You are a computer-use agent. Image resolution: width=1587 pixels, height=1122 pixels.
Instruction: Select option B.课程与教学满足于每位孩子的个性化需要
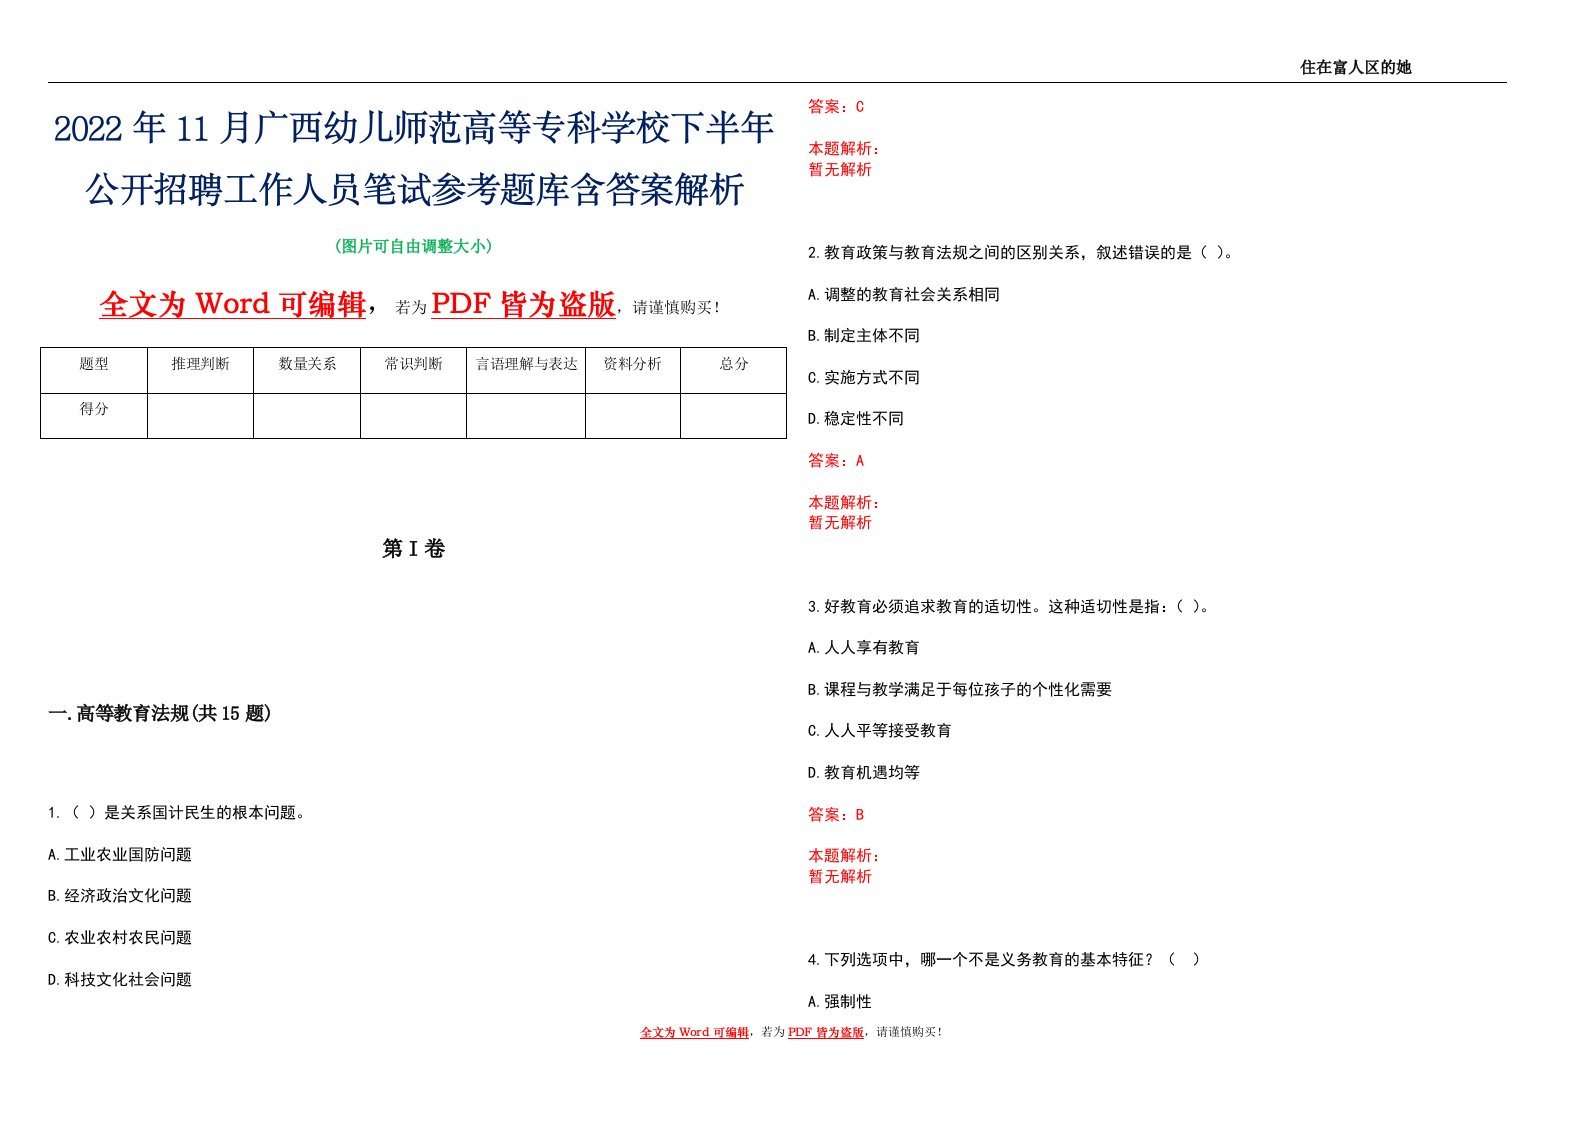tap(960, 690)
